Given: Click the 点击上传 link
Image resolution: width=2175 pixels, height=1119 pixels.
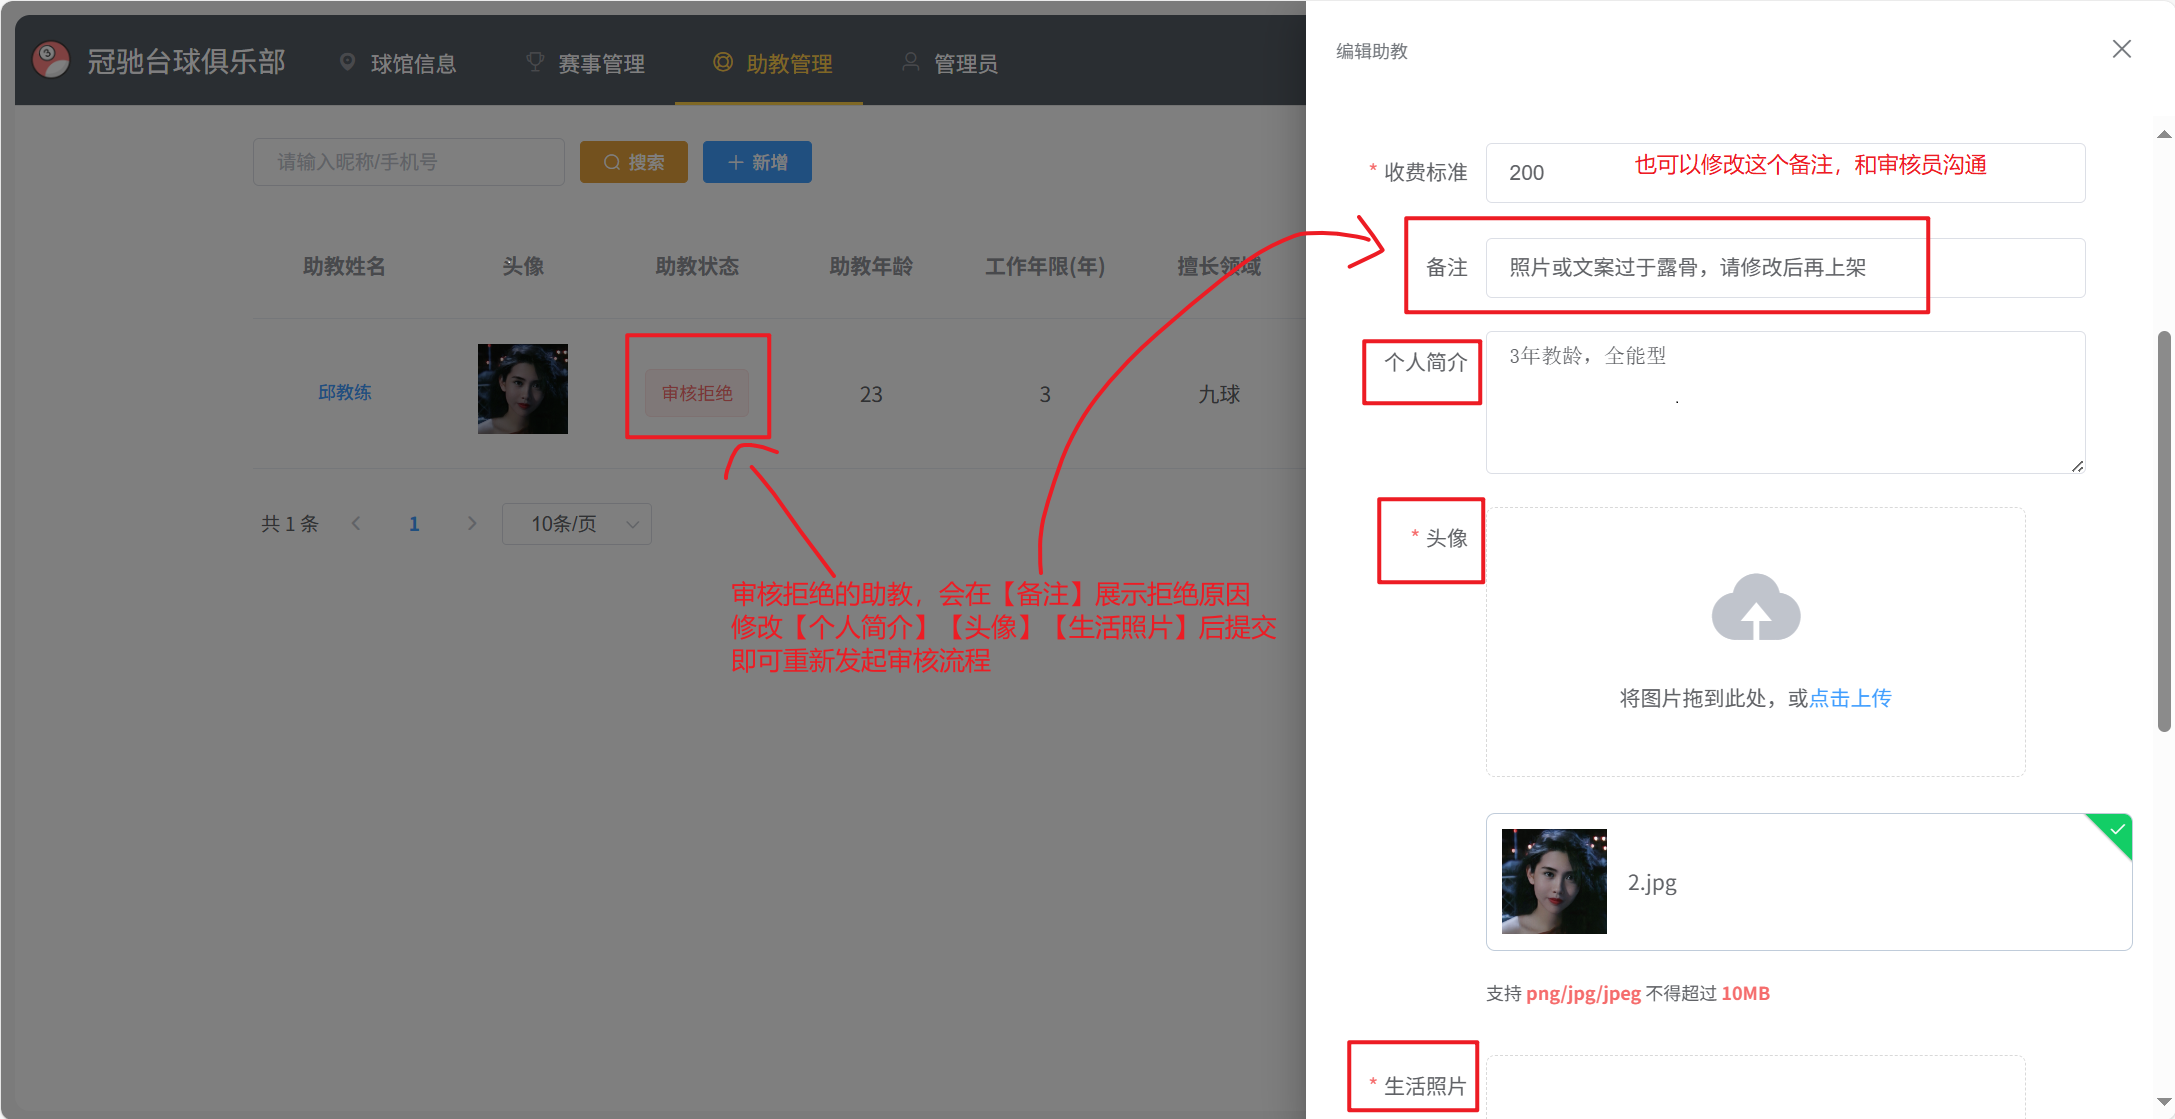Looking at the screenshot, I should click(1850, 698).
